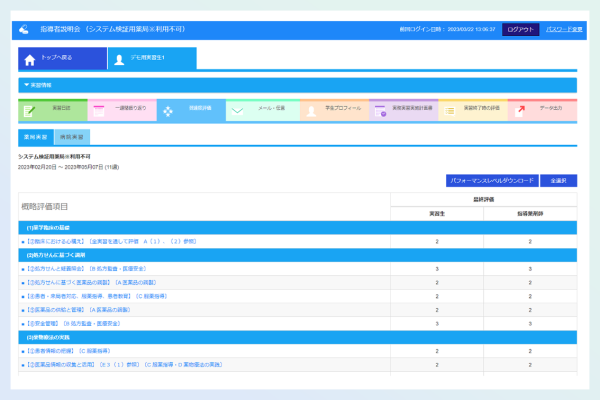Click the データ出力 export icon
This screenshot has width=600, height=400.
point(519,110)
